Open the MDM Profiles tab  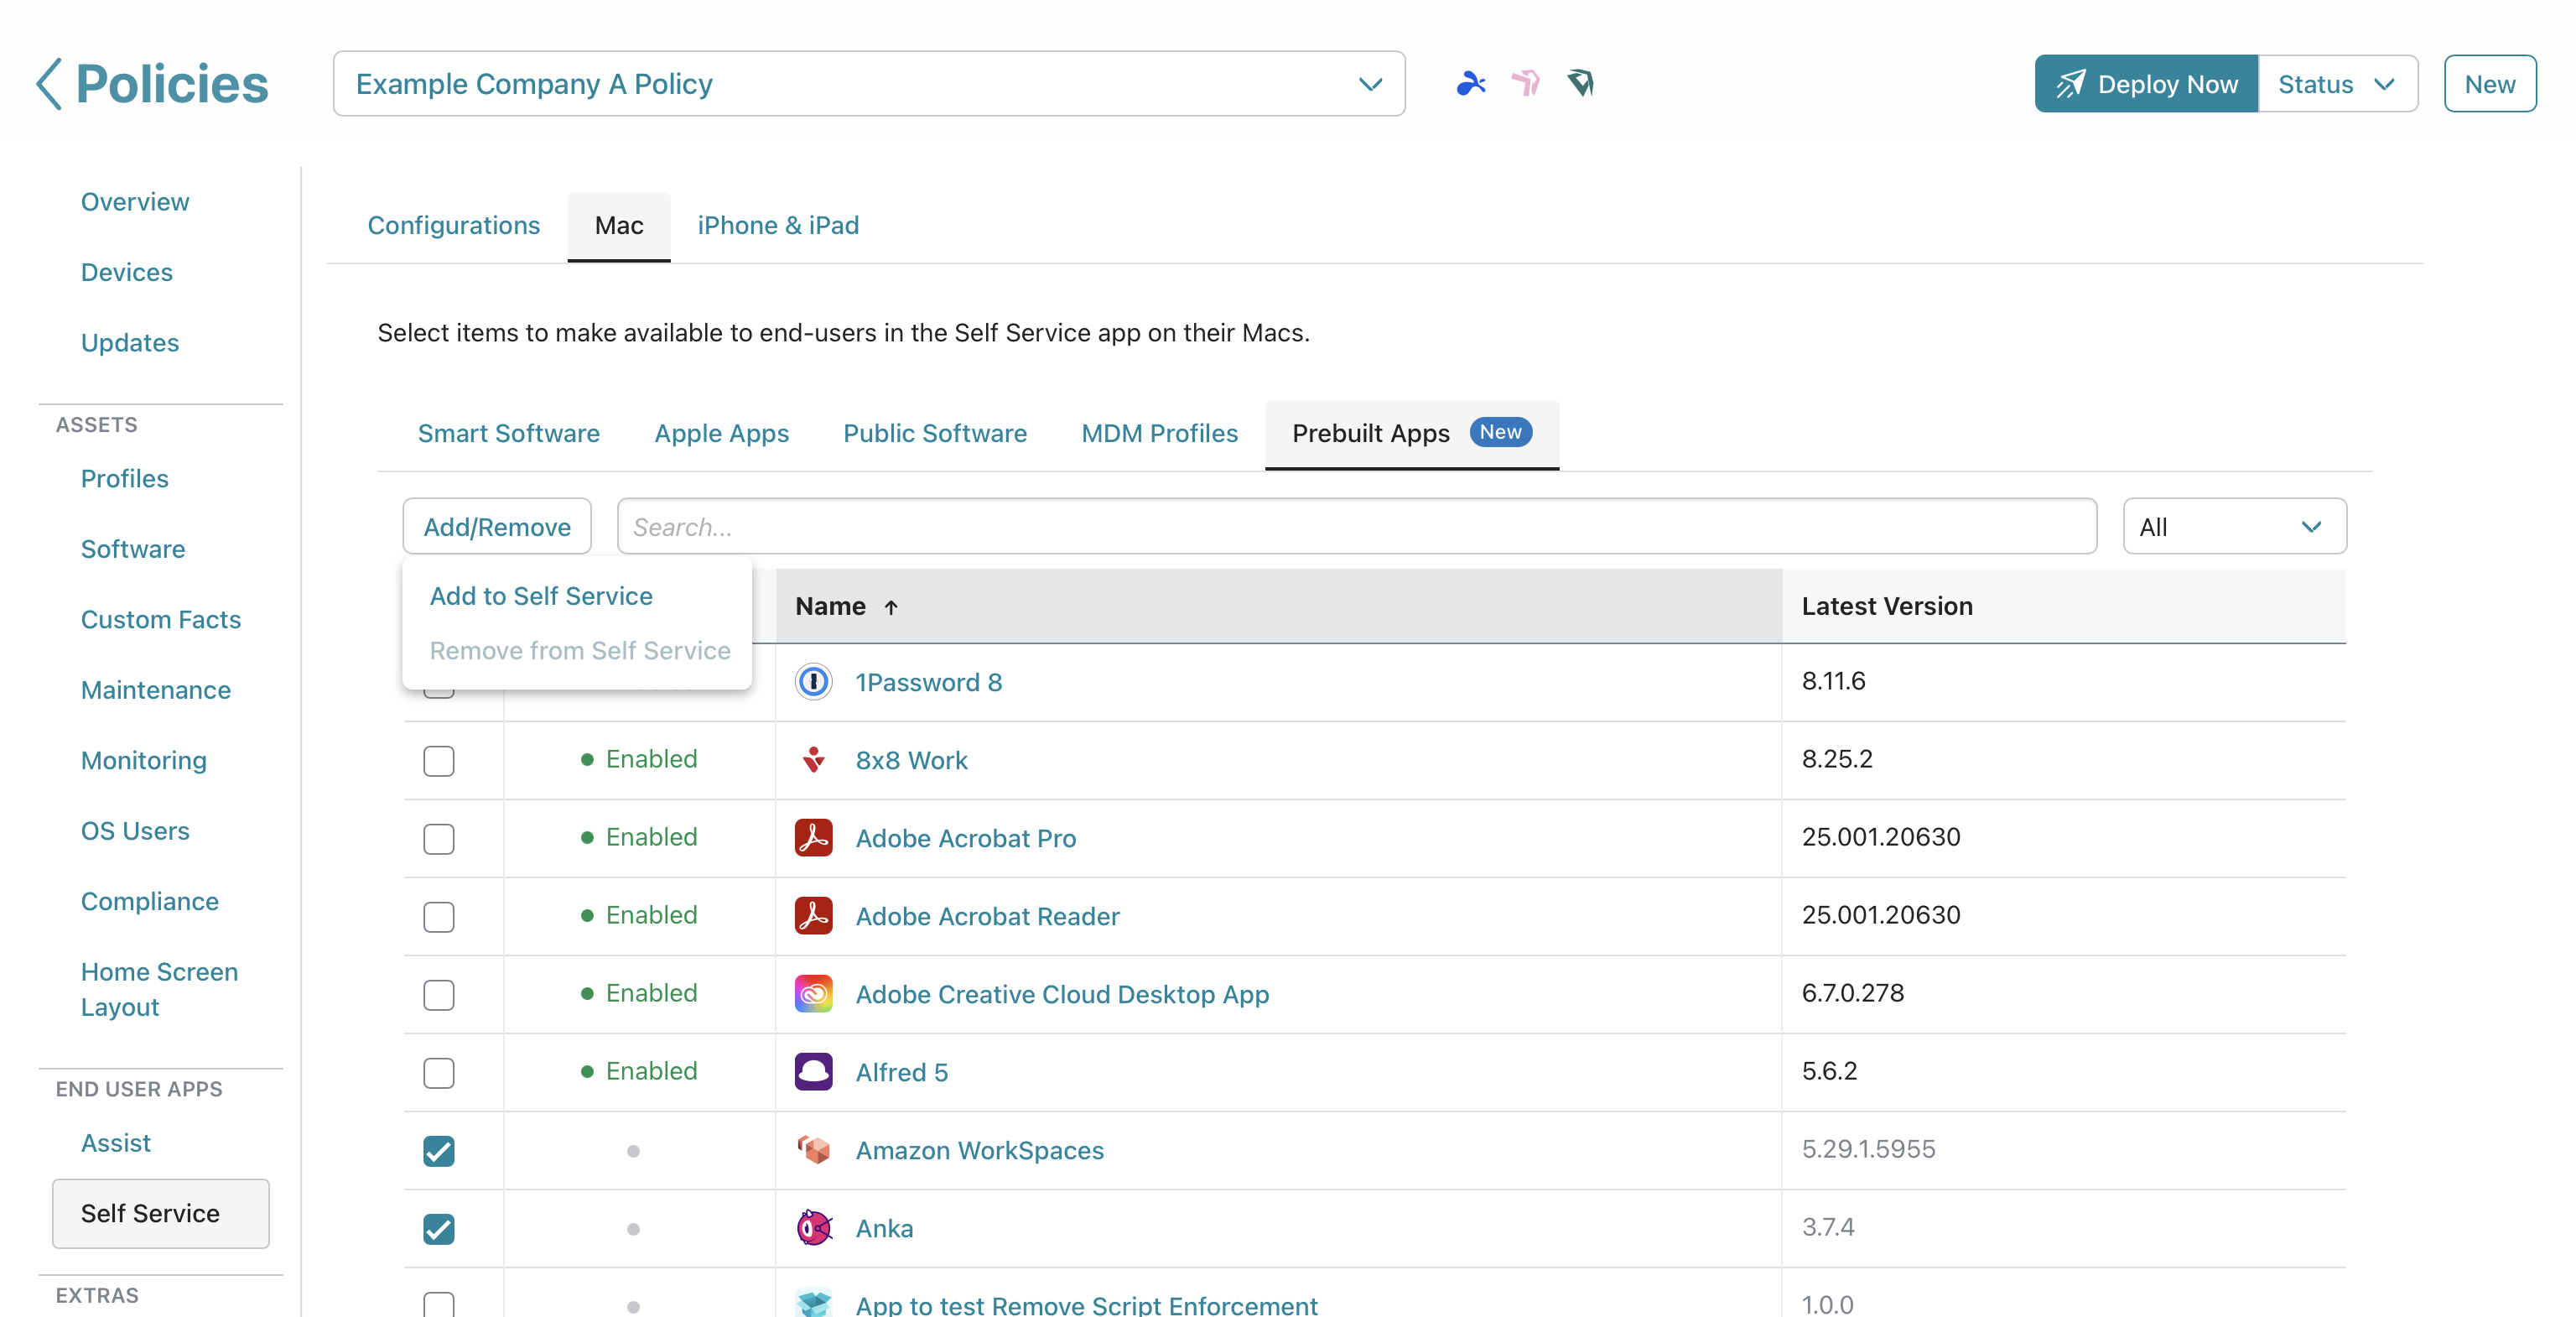(x=1160, y=434)
